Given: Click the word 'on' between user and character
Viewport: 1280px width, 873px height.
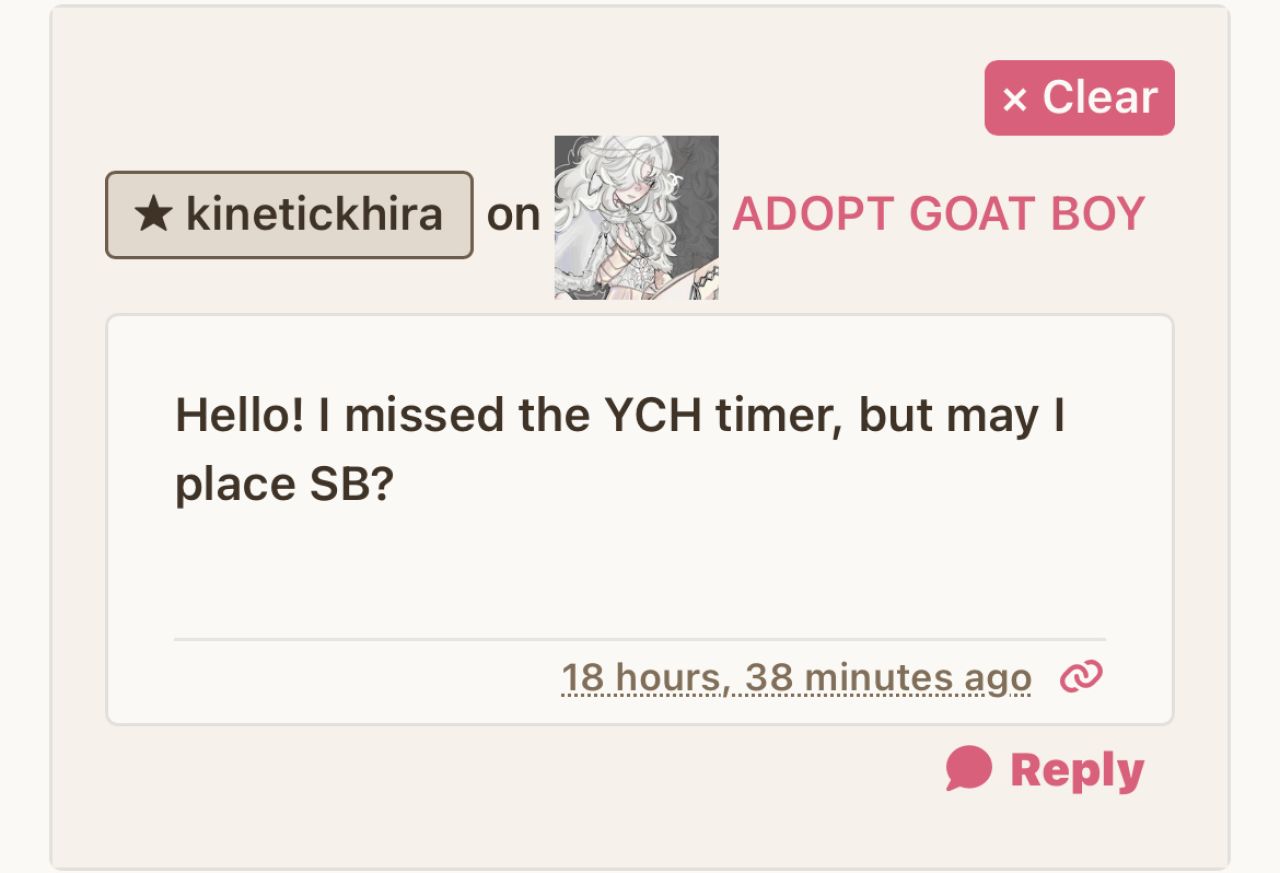Looking at the screenshot, I should (x=513, y=215).
